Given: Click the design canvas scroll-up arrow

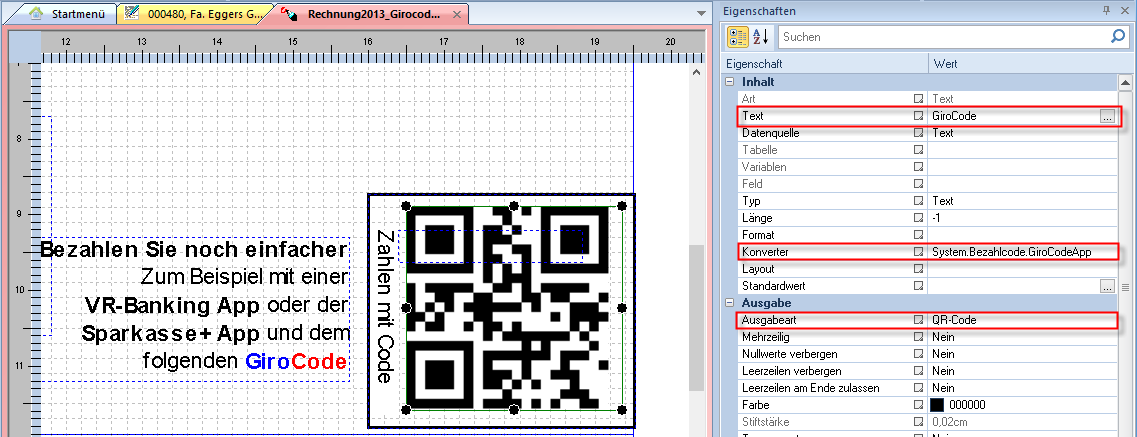Looking at the screenshot, I should click(x=696, y=72).
